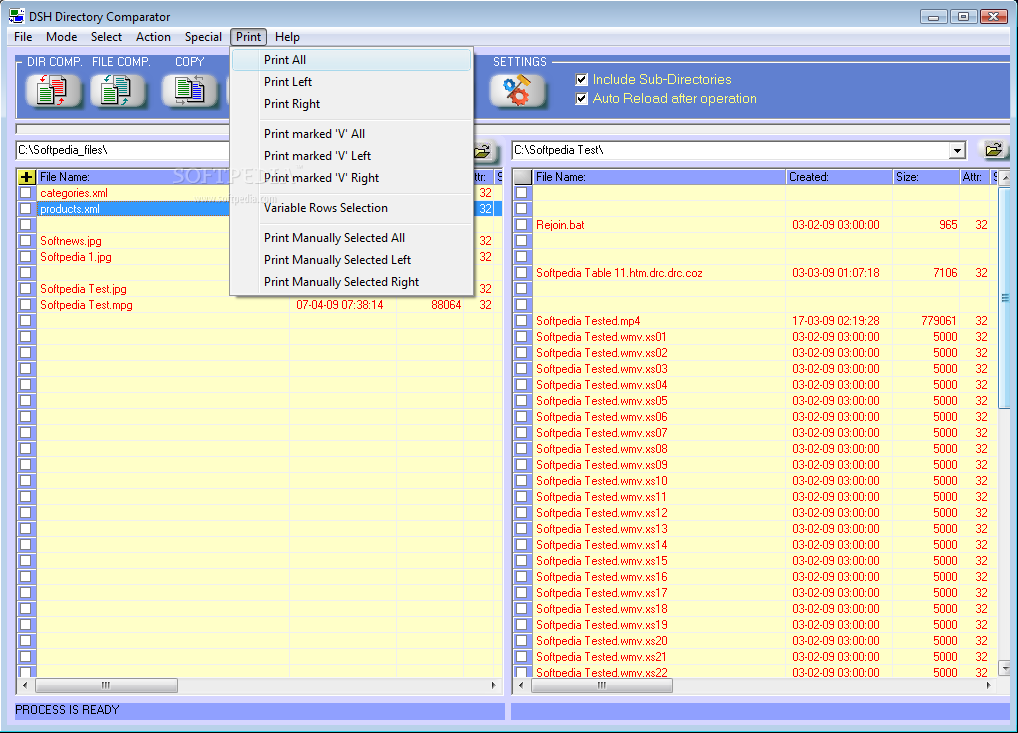Choose Print Left from the menu
1018x733 pixels.
(x=351, y=82)
